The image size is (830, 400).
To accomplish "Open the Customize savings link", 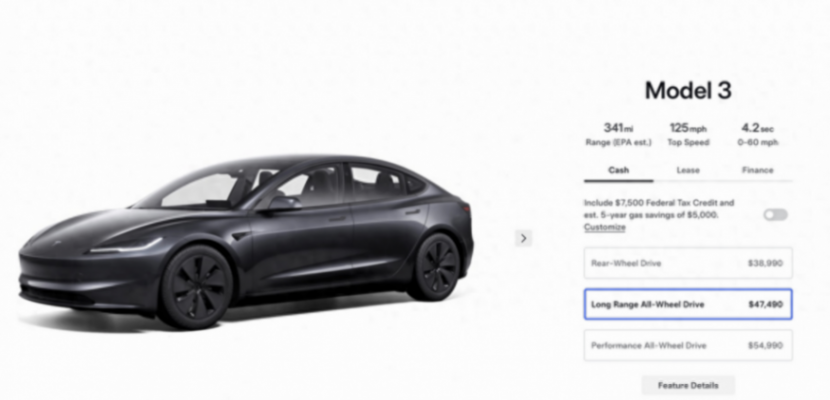I will coord(605,228).
